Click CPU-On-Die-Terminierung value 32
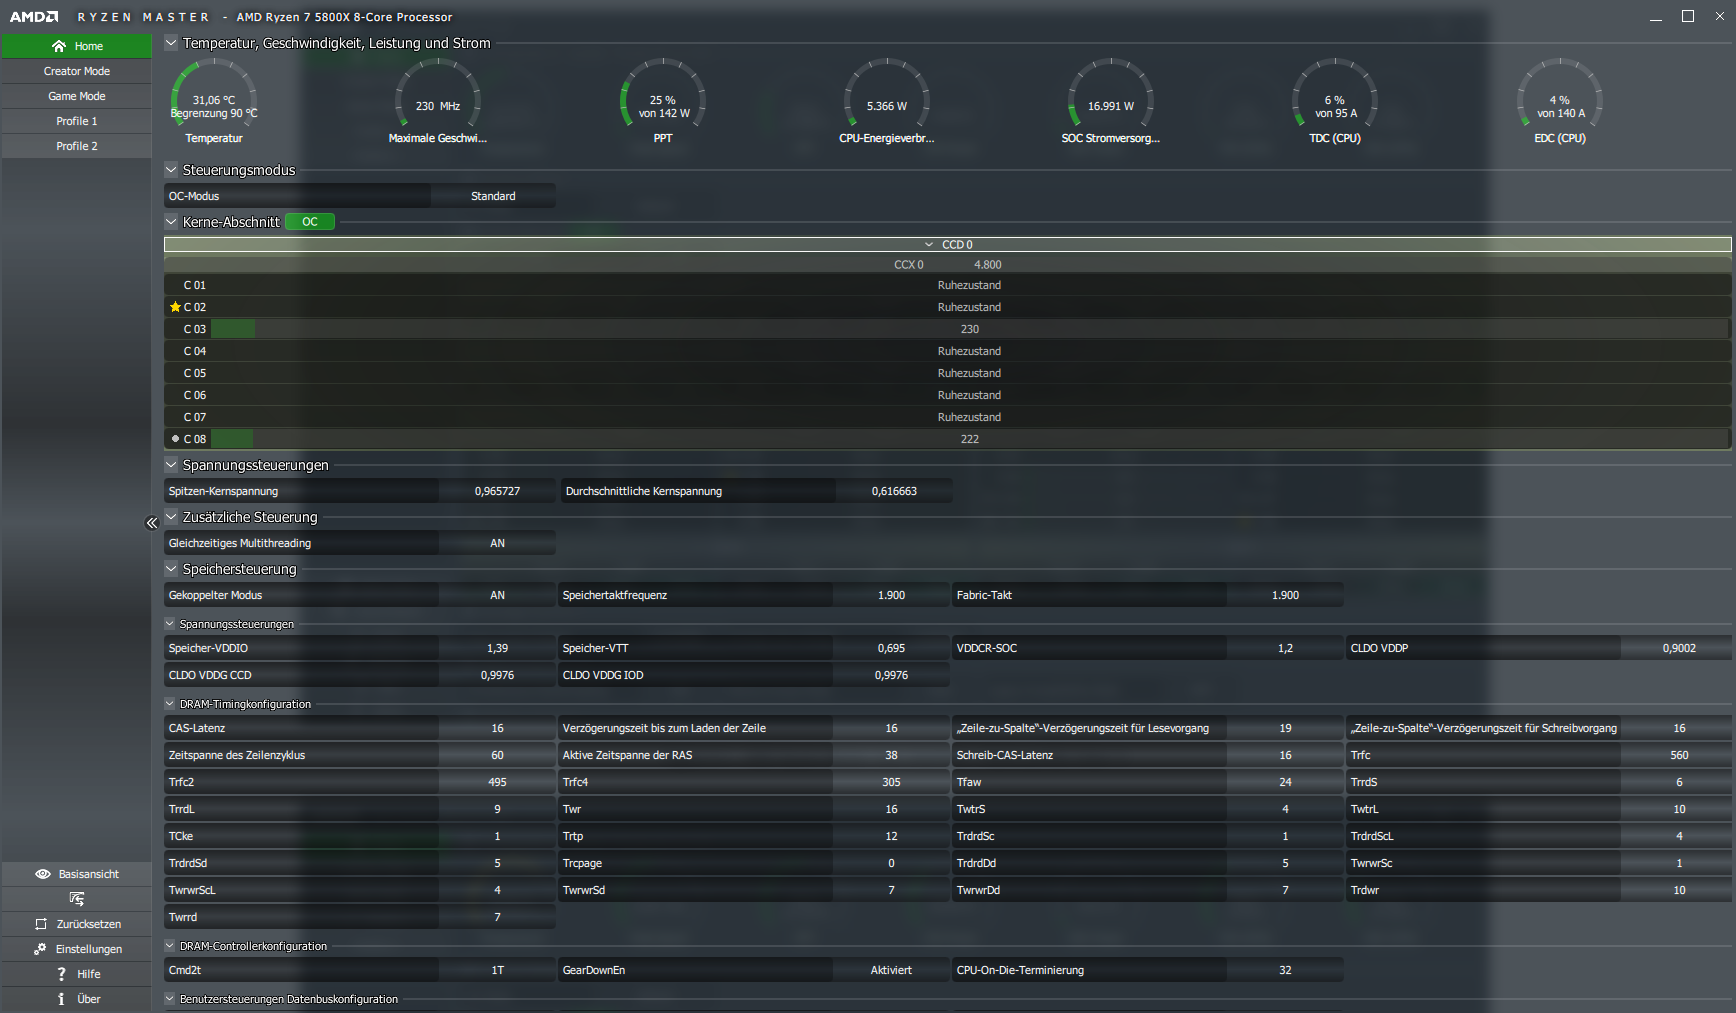This screenshot has height=1013, width=1736. tap(1285, 970)
